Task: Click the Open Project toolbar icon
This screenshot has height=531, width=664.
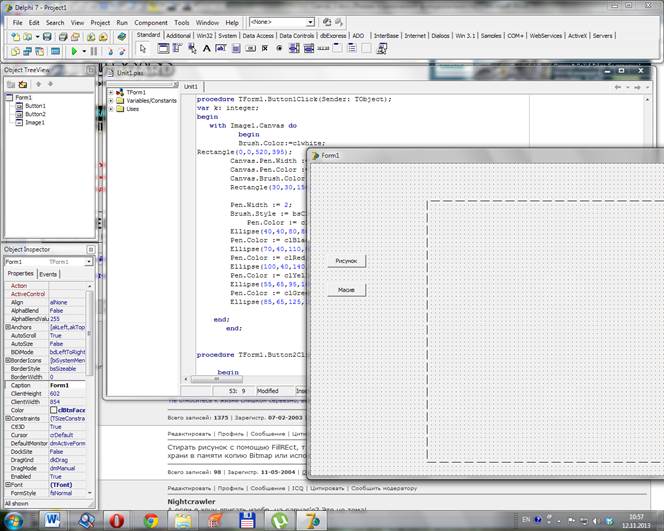Action: point(75,37)
